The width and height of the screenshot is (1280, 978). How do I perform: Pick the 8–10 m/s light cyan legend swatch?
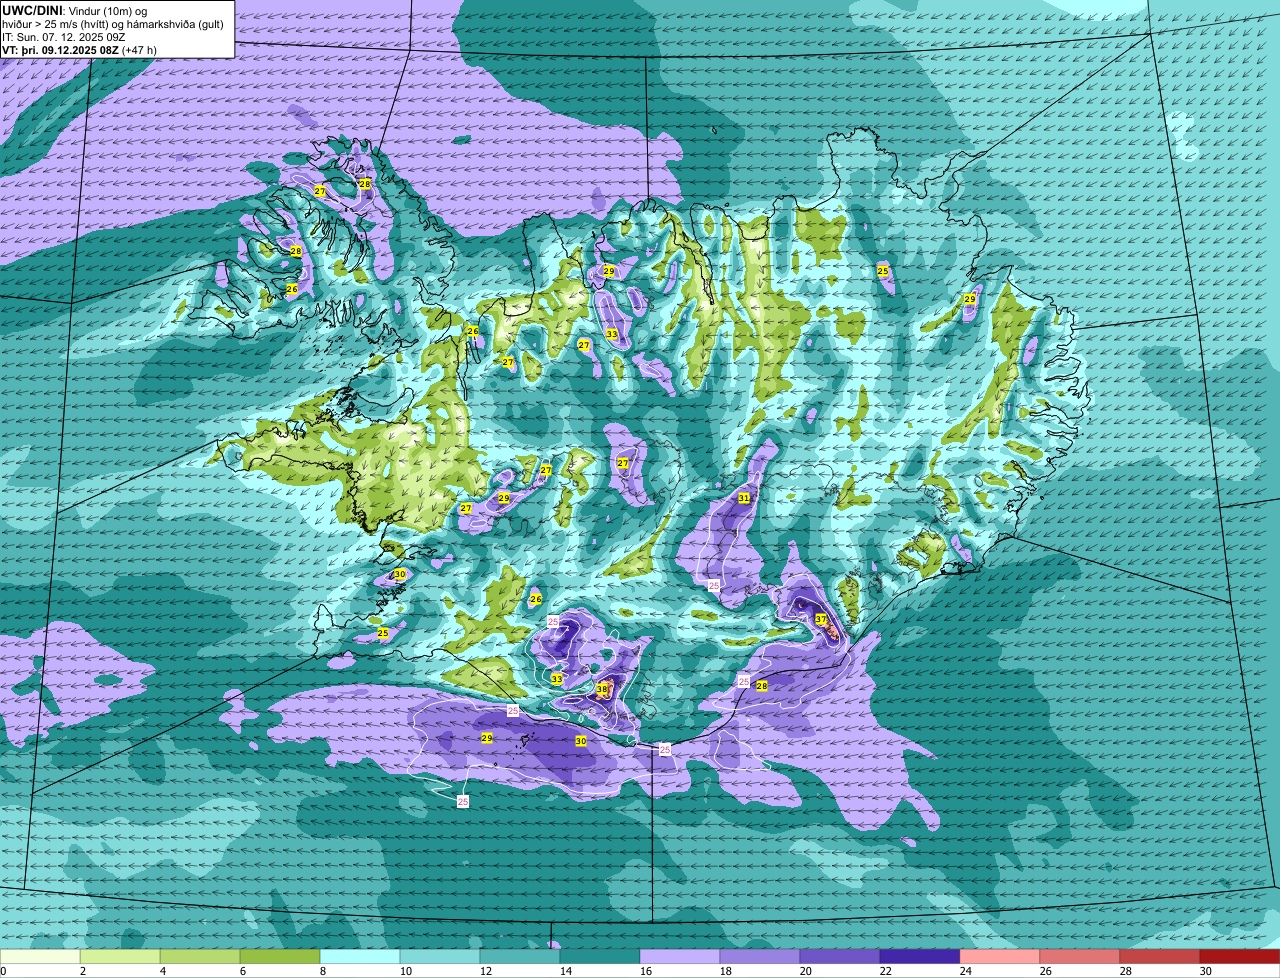360,956
